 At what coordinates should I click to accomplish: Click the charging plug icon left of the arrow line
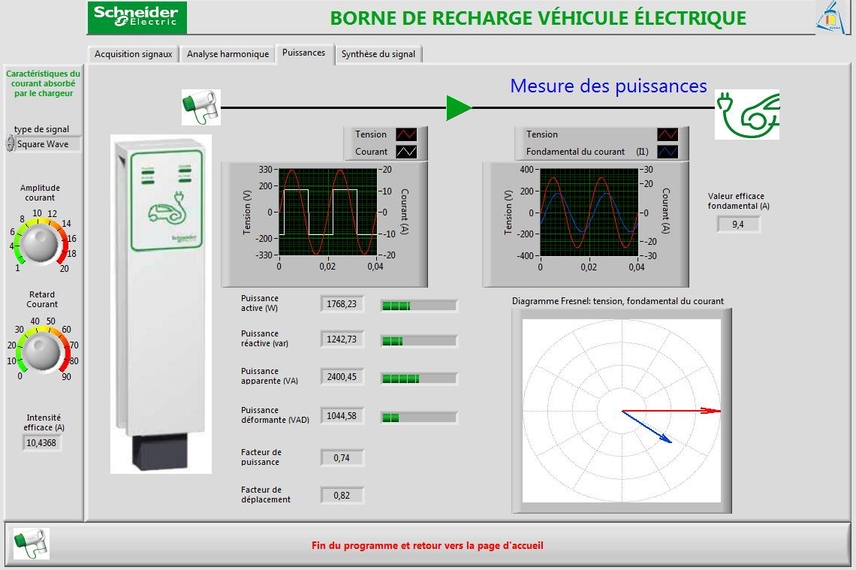(200, 105)
